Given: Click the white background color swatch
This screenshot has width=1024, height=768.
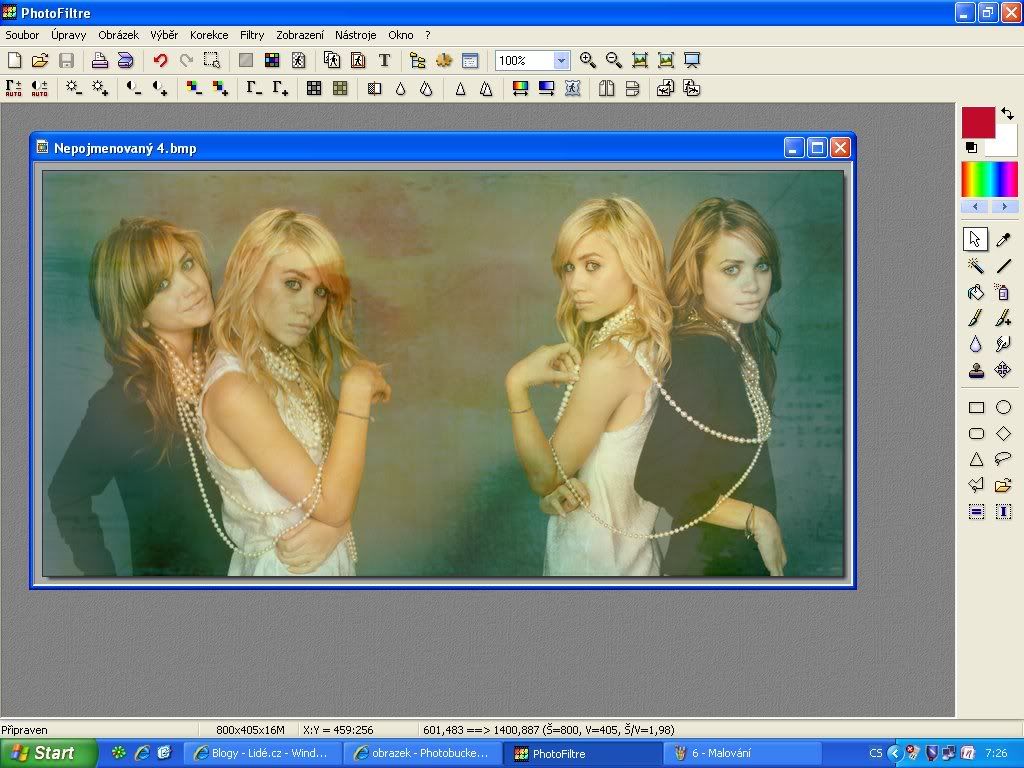Looking at the screenshot, I should (x=1004, y=144).
